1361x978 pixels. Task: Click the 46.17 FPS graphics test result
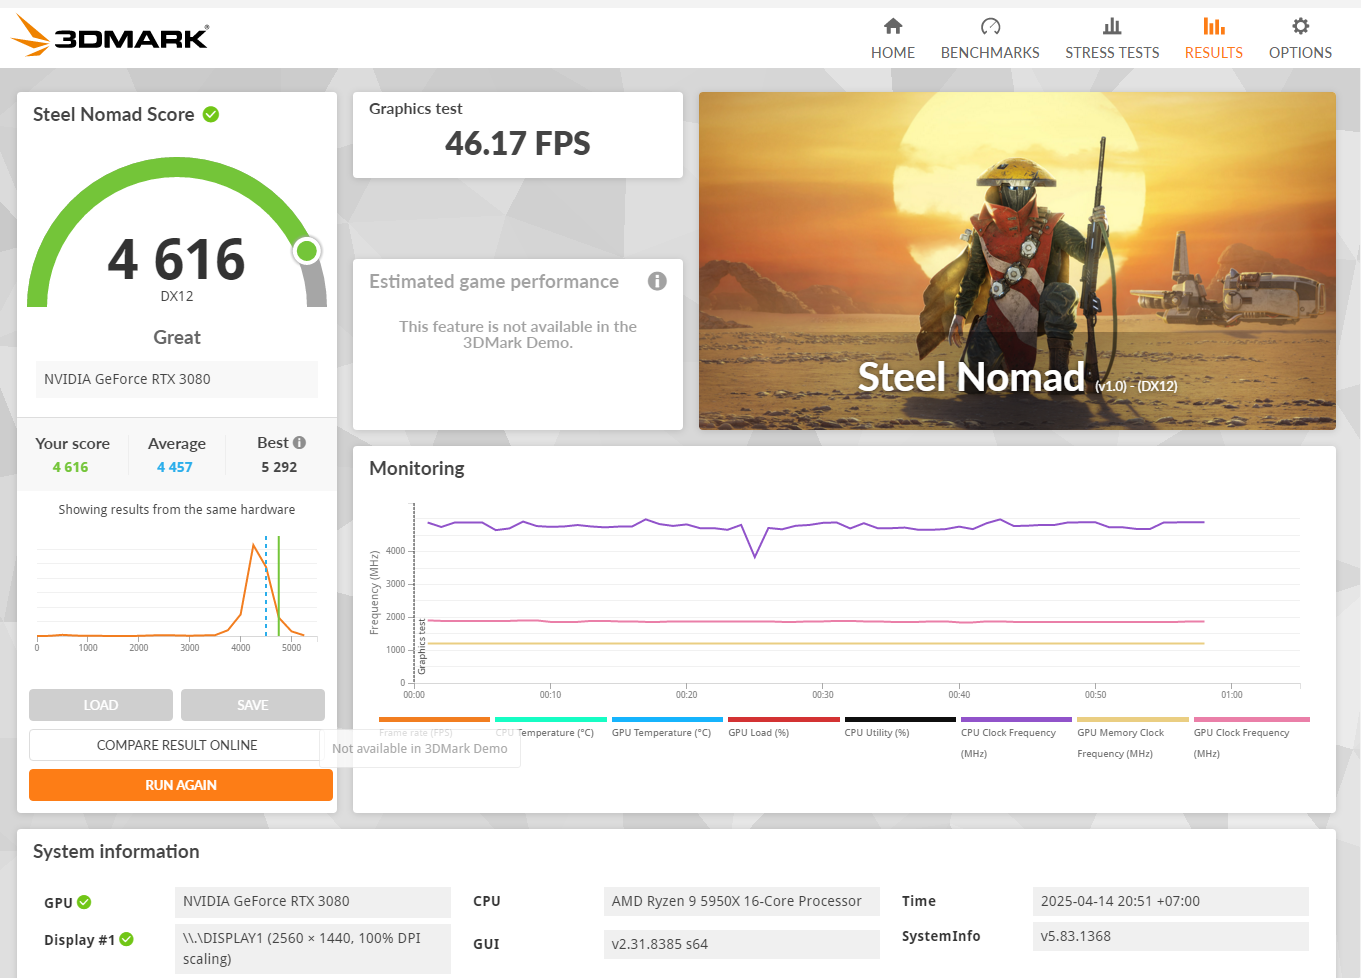point(518,144)
